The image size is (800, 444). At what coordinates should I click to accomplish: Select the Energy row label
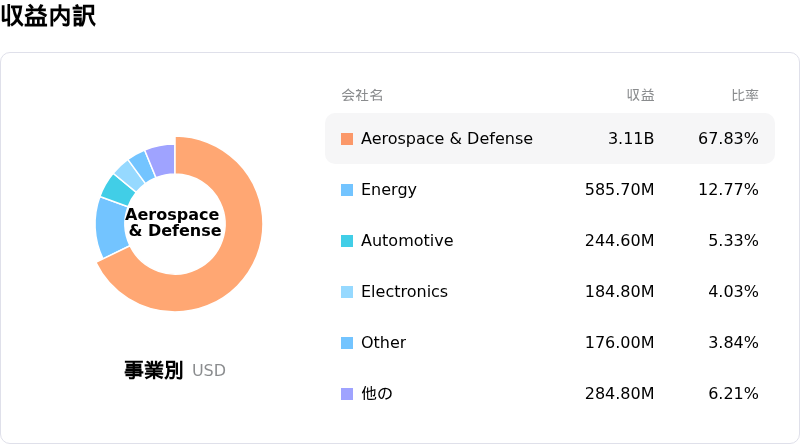pos(389,190)
